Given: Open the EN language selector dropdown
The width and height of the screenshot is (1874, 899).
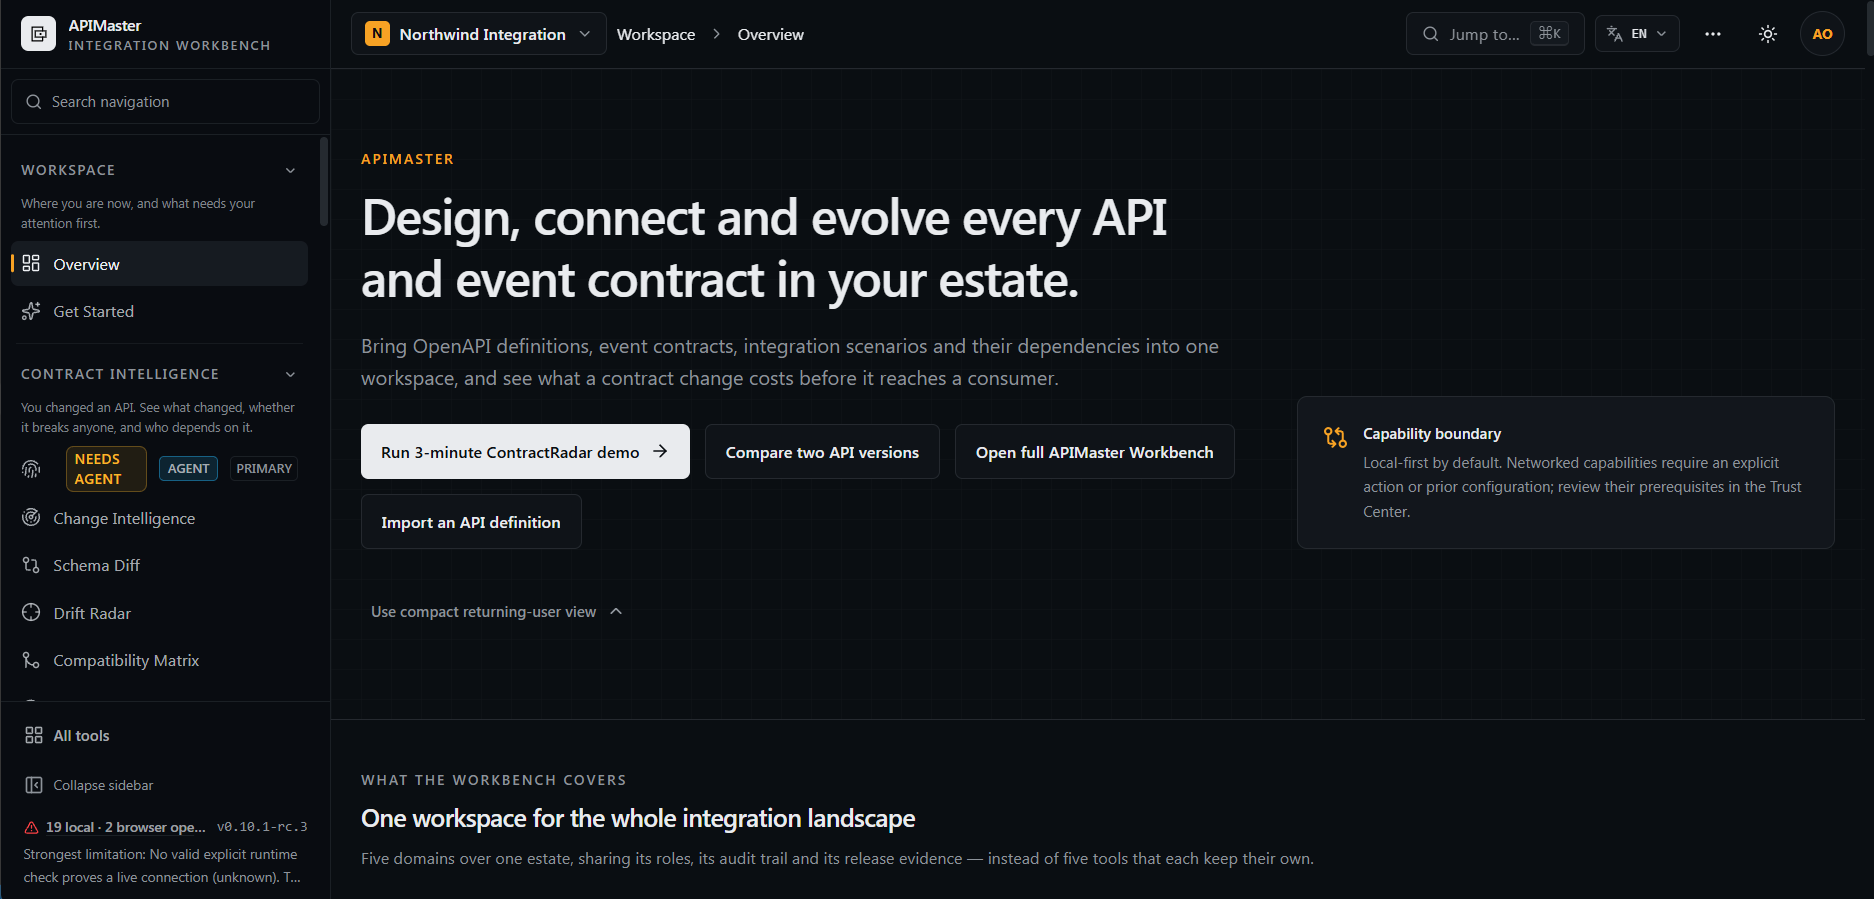Looking at the screenshot, I should pos(1637,34).
